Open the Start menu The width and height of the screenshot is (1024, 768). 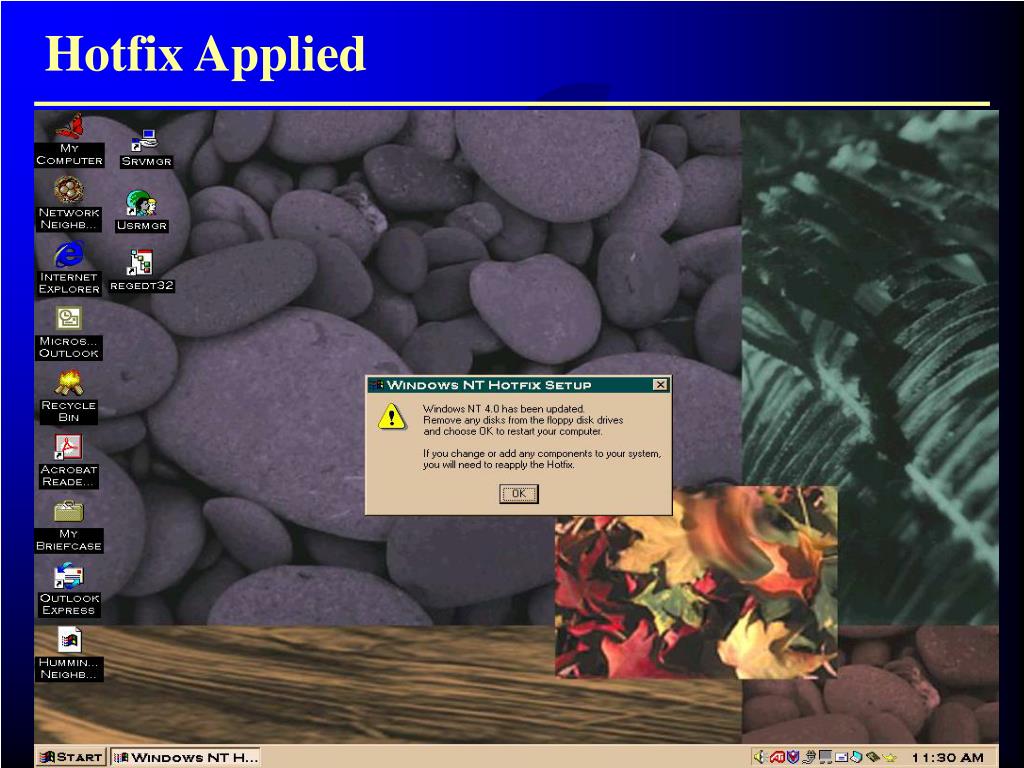point(71,757)
